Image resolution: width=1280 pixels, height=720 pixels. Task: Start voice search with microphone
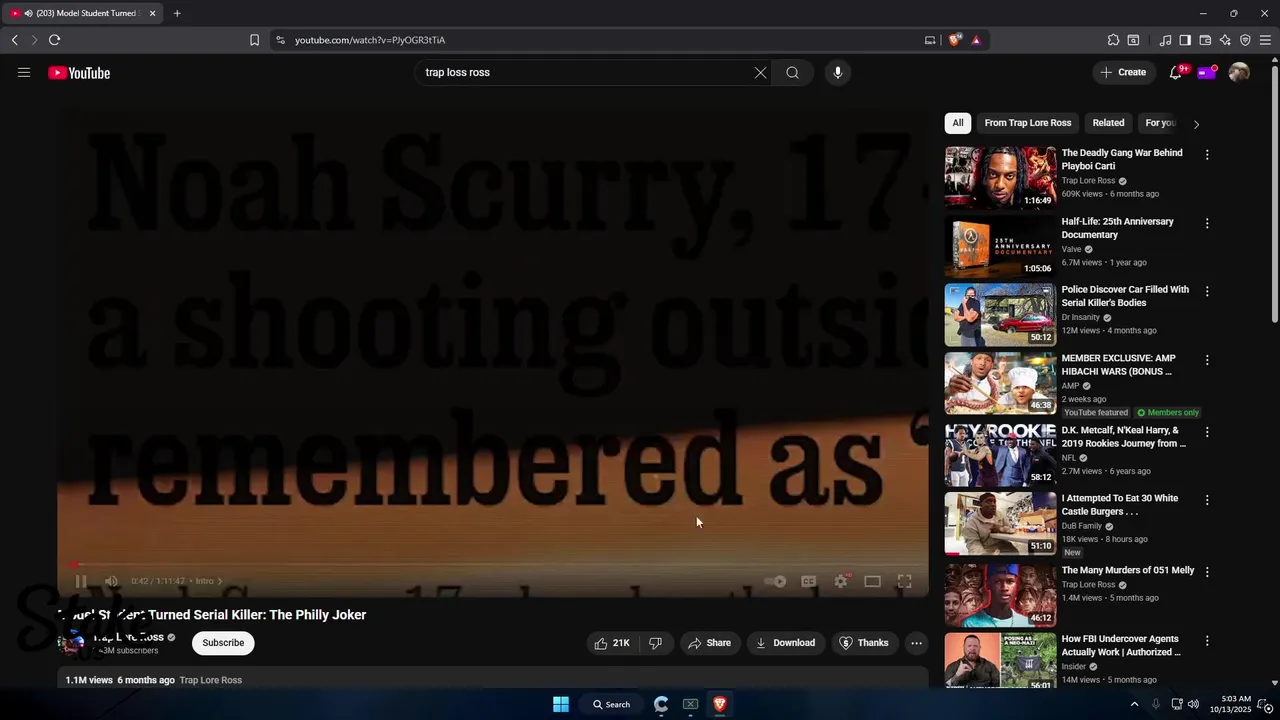(838, 72)
